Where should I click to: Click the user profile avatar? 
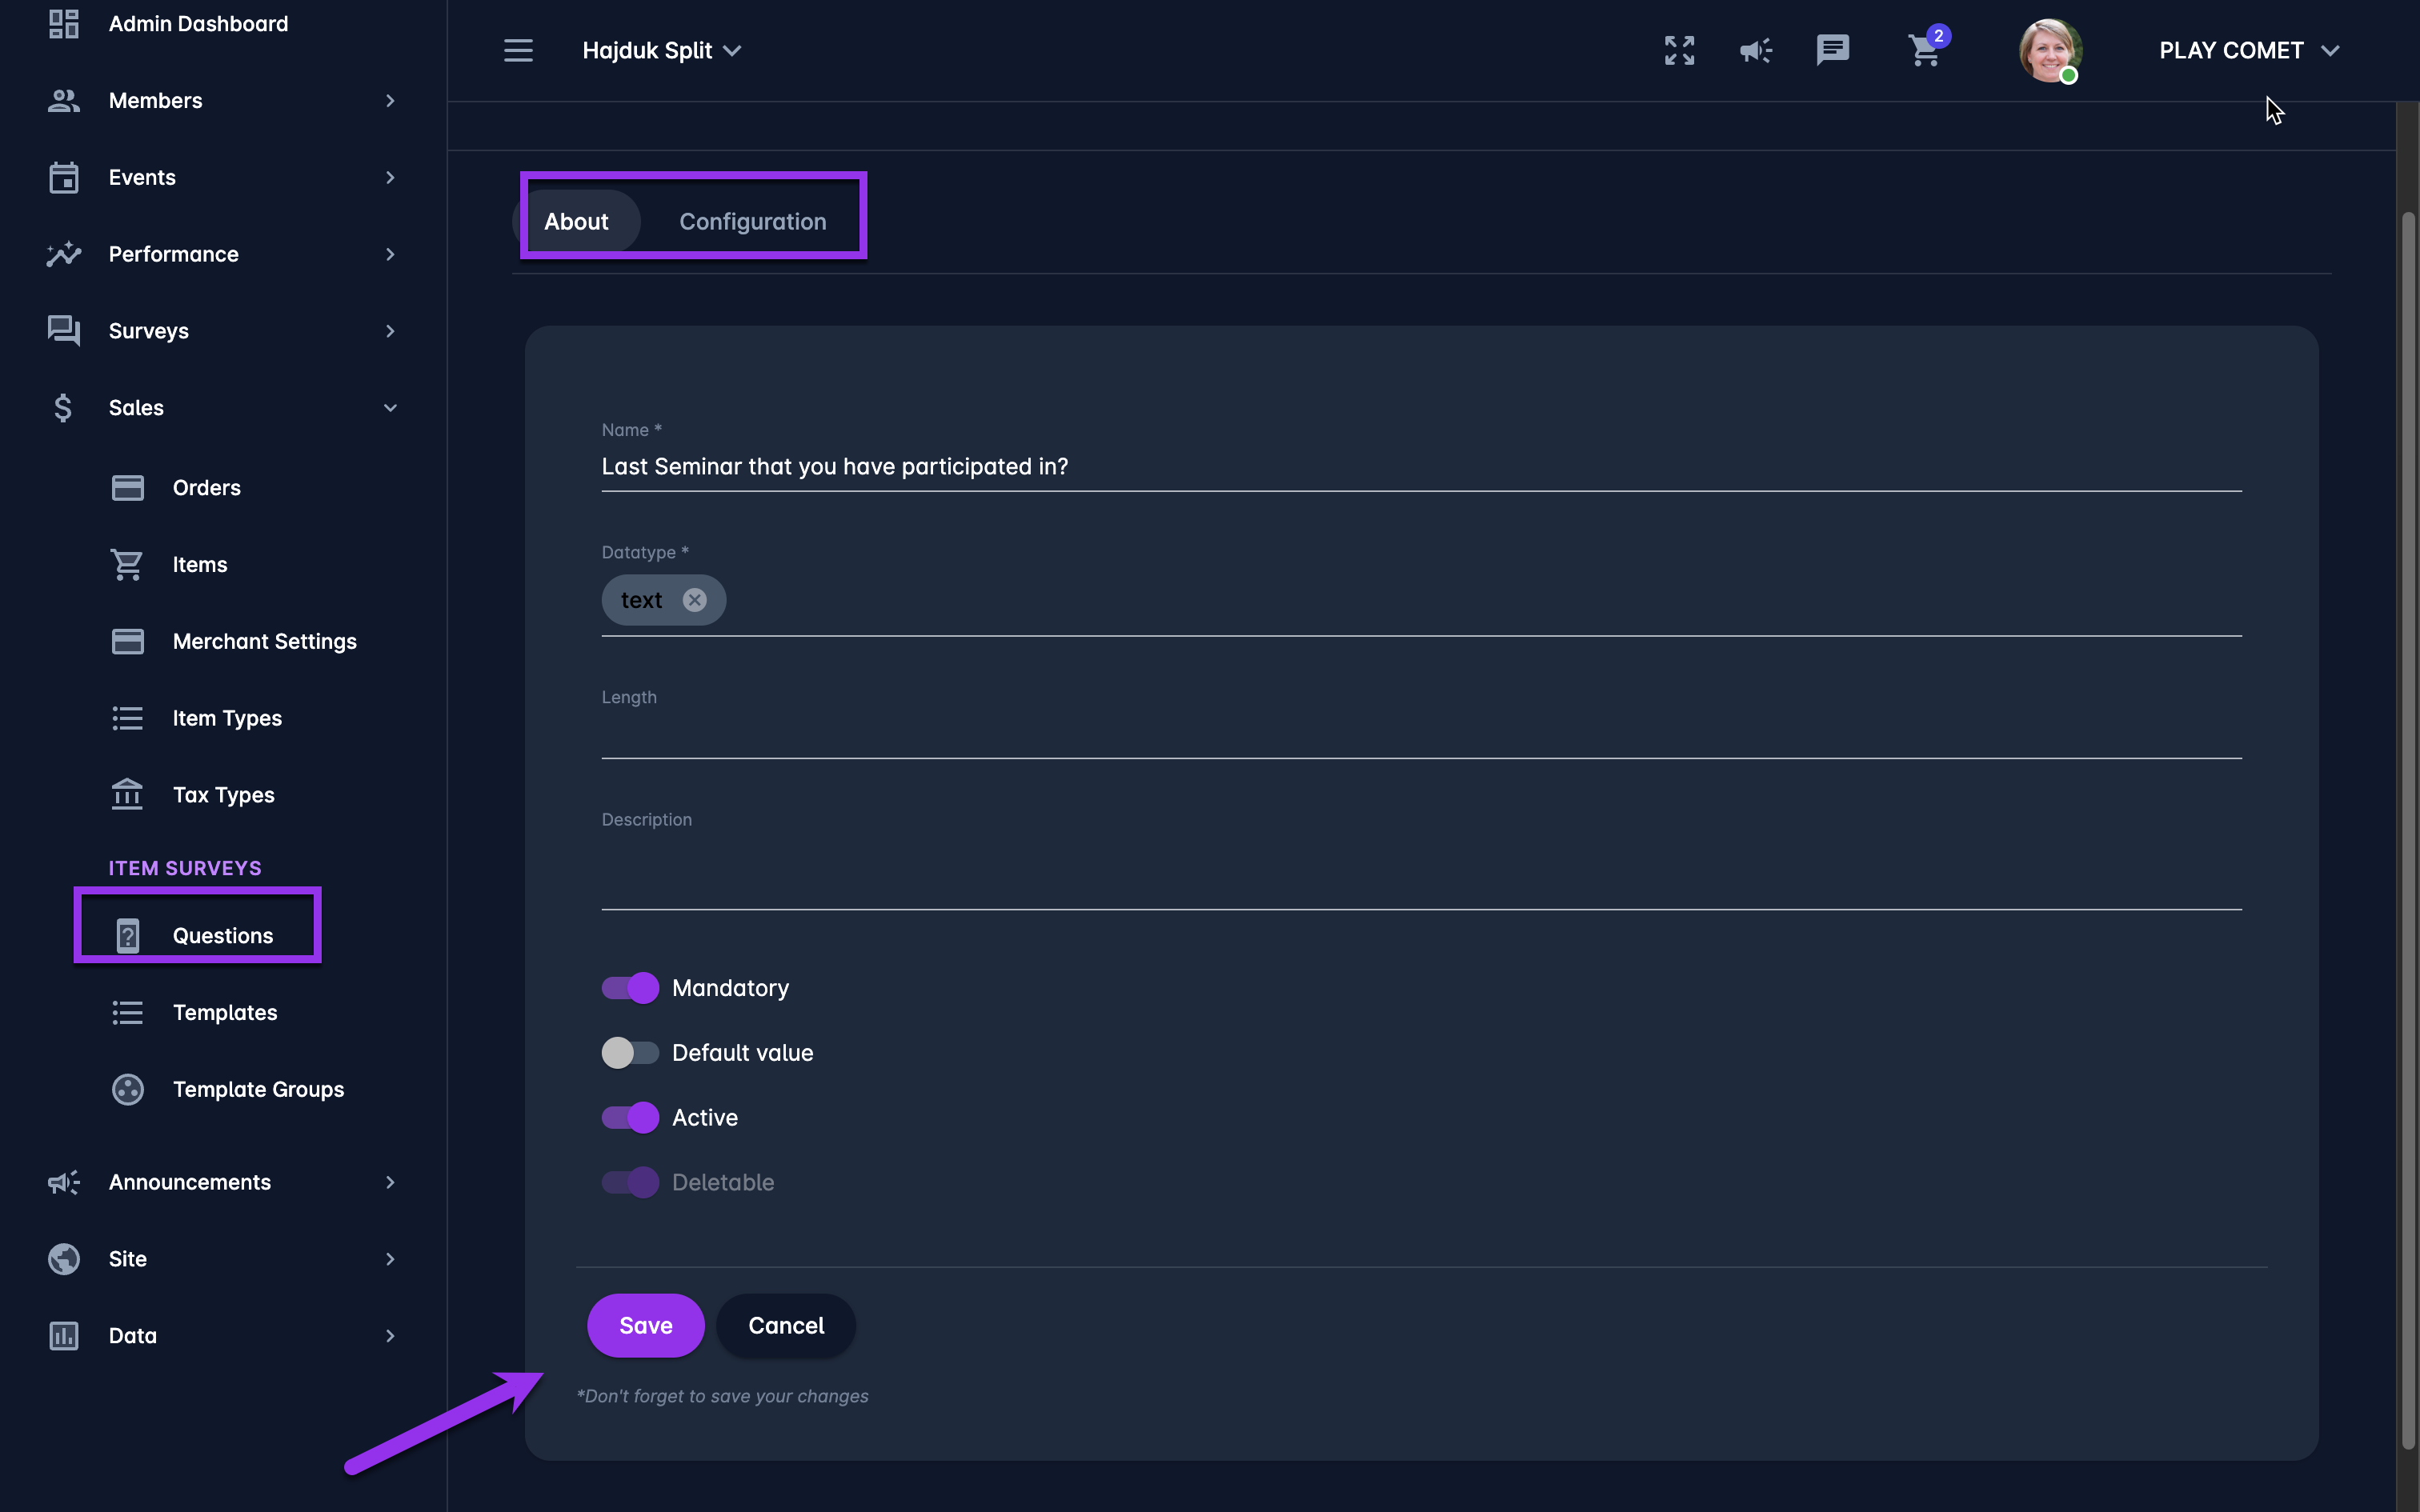pos(2049,50)
